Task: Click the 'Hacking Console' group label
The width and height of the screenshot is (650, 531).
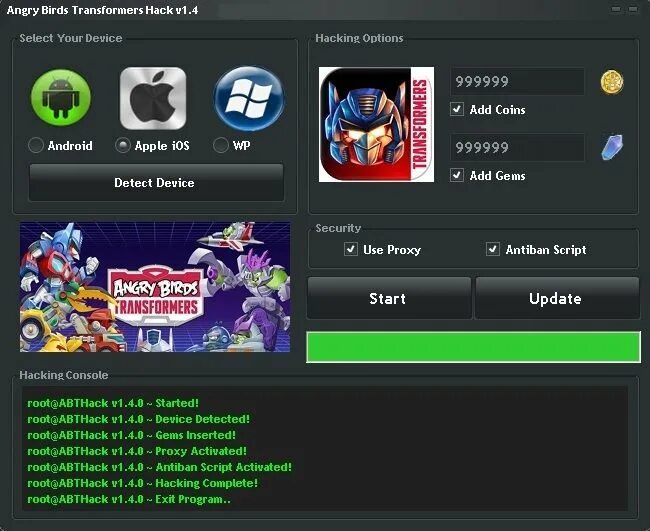Action: click(64, 375)
